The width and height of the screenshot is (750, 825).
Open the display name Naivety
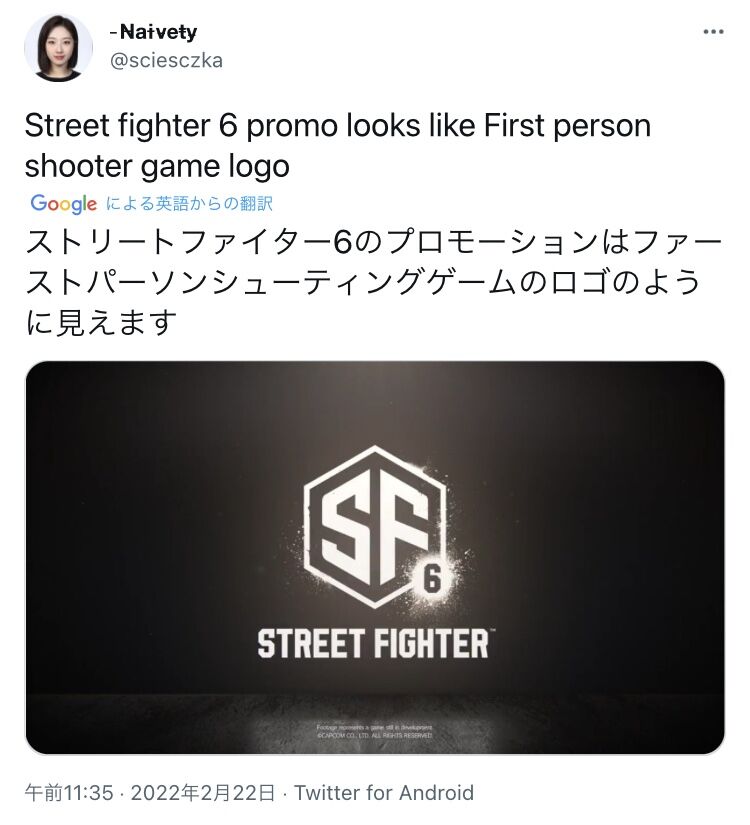coord(154,32)
